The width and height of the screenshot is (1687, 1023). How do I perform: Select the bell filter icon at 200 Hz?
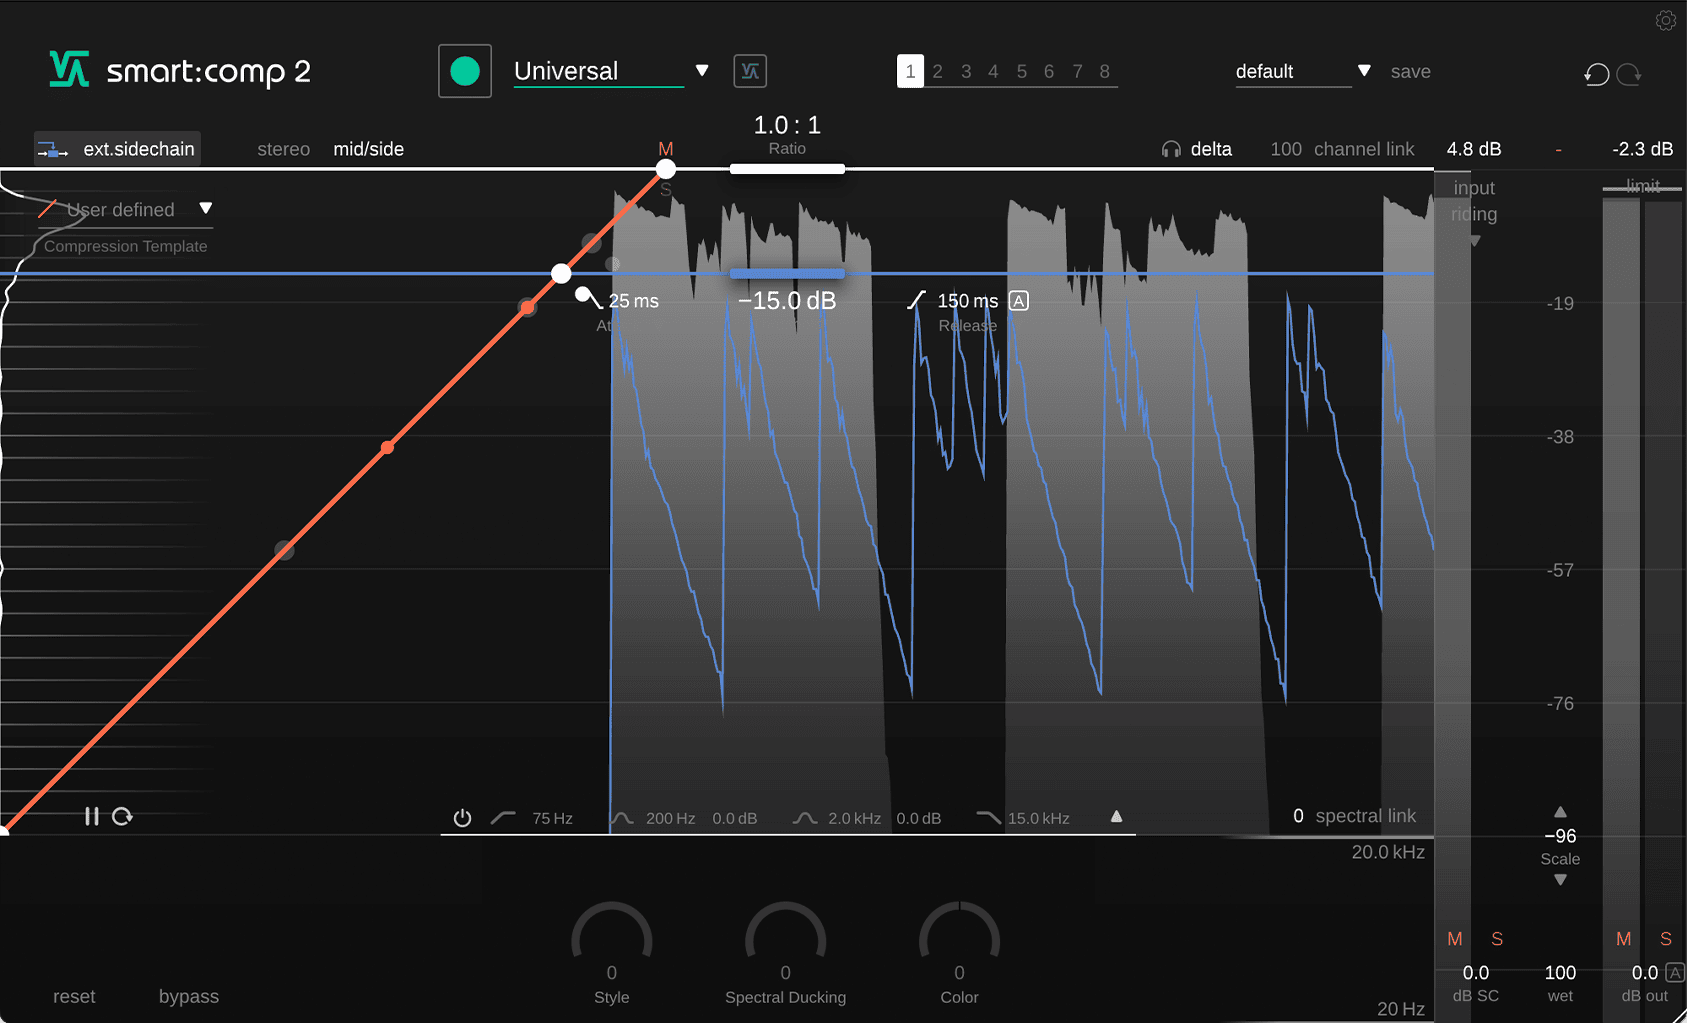point(622,818)
